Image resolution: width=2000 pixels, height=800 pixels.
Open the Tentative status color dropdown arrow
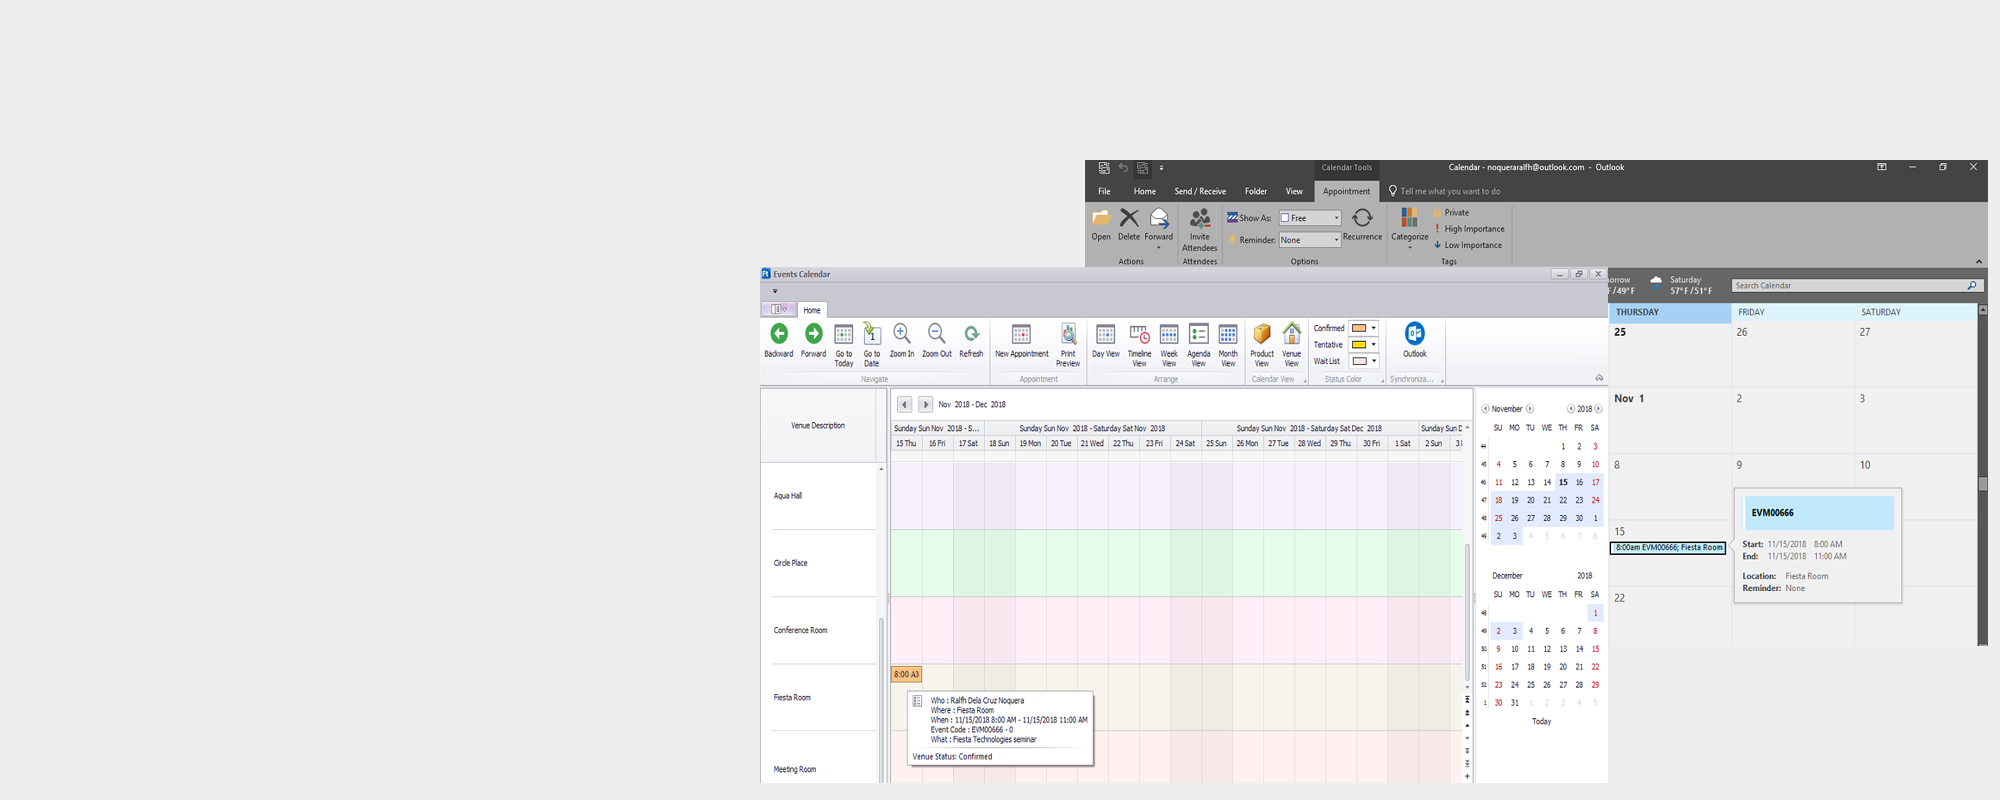[1374, 344]
